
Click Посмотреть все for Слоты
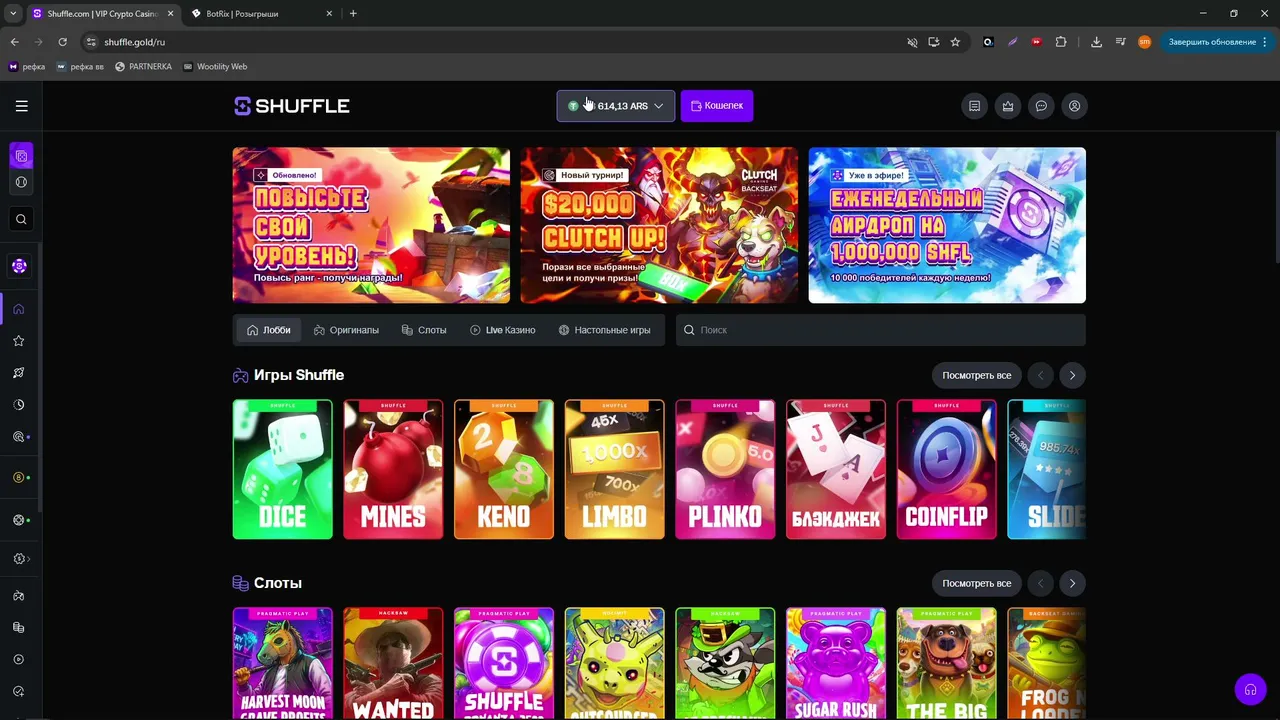coord(976,583)
